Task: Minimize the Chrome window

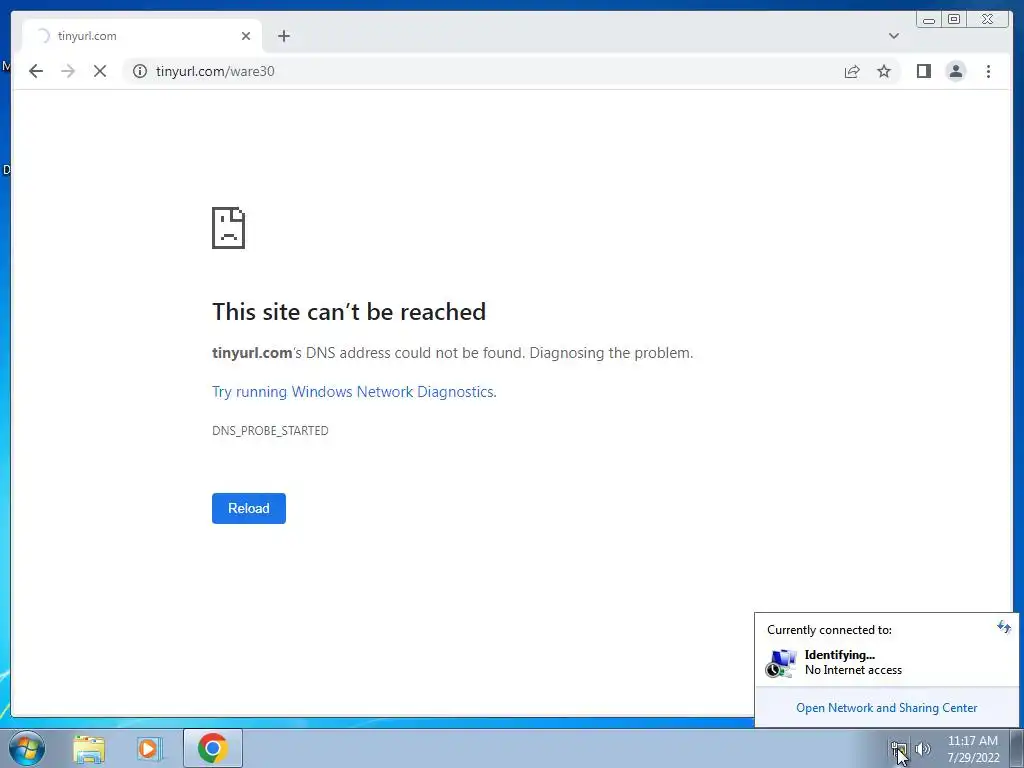Action: [x=929, y=20]
